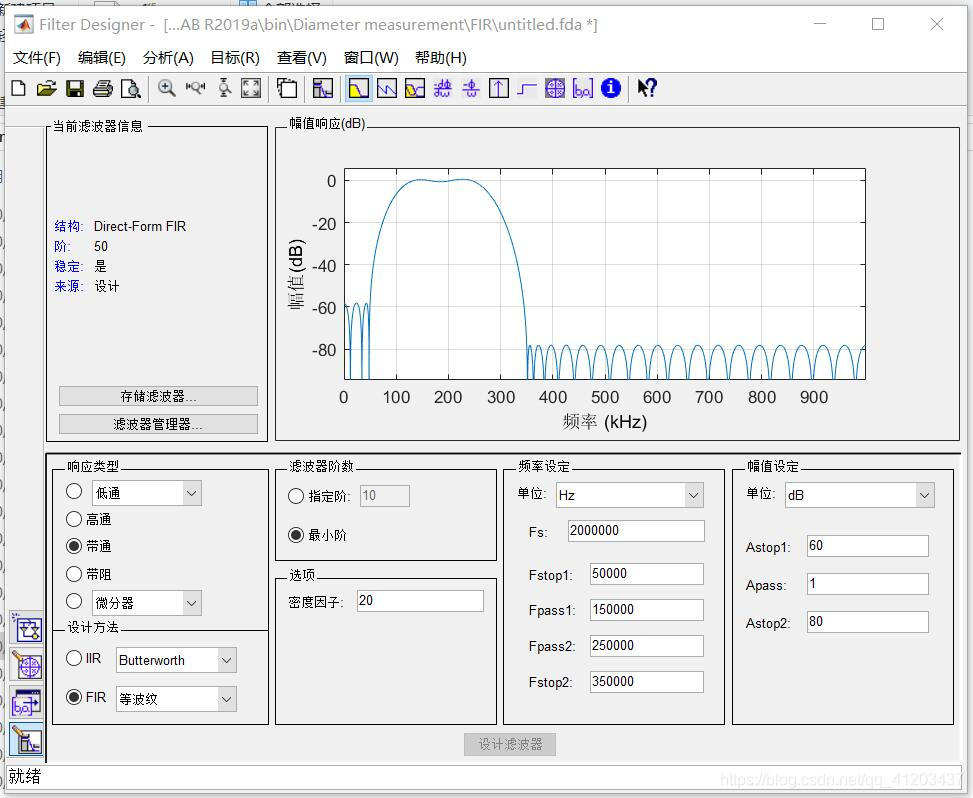
Task: Activate the What's This help cursor
Action: pyautogui.click(x=646, y=88)
